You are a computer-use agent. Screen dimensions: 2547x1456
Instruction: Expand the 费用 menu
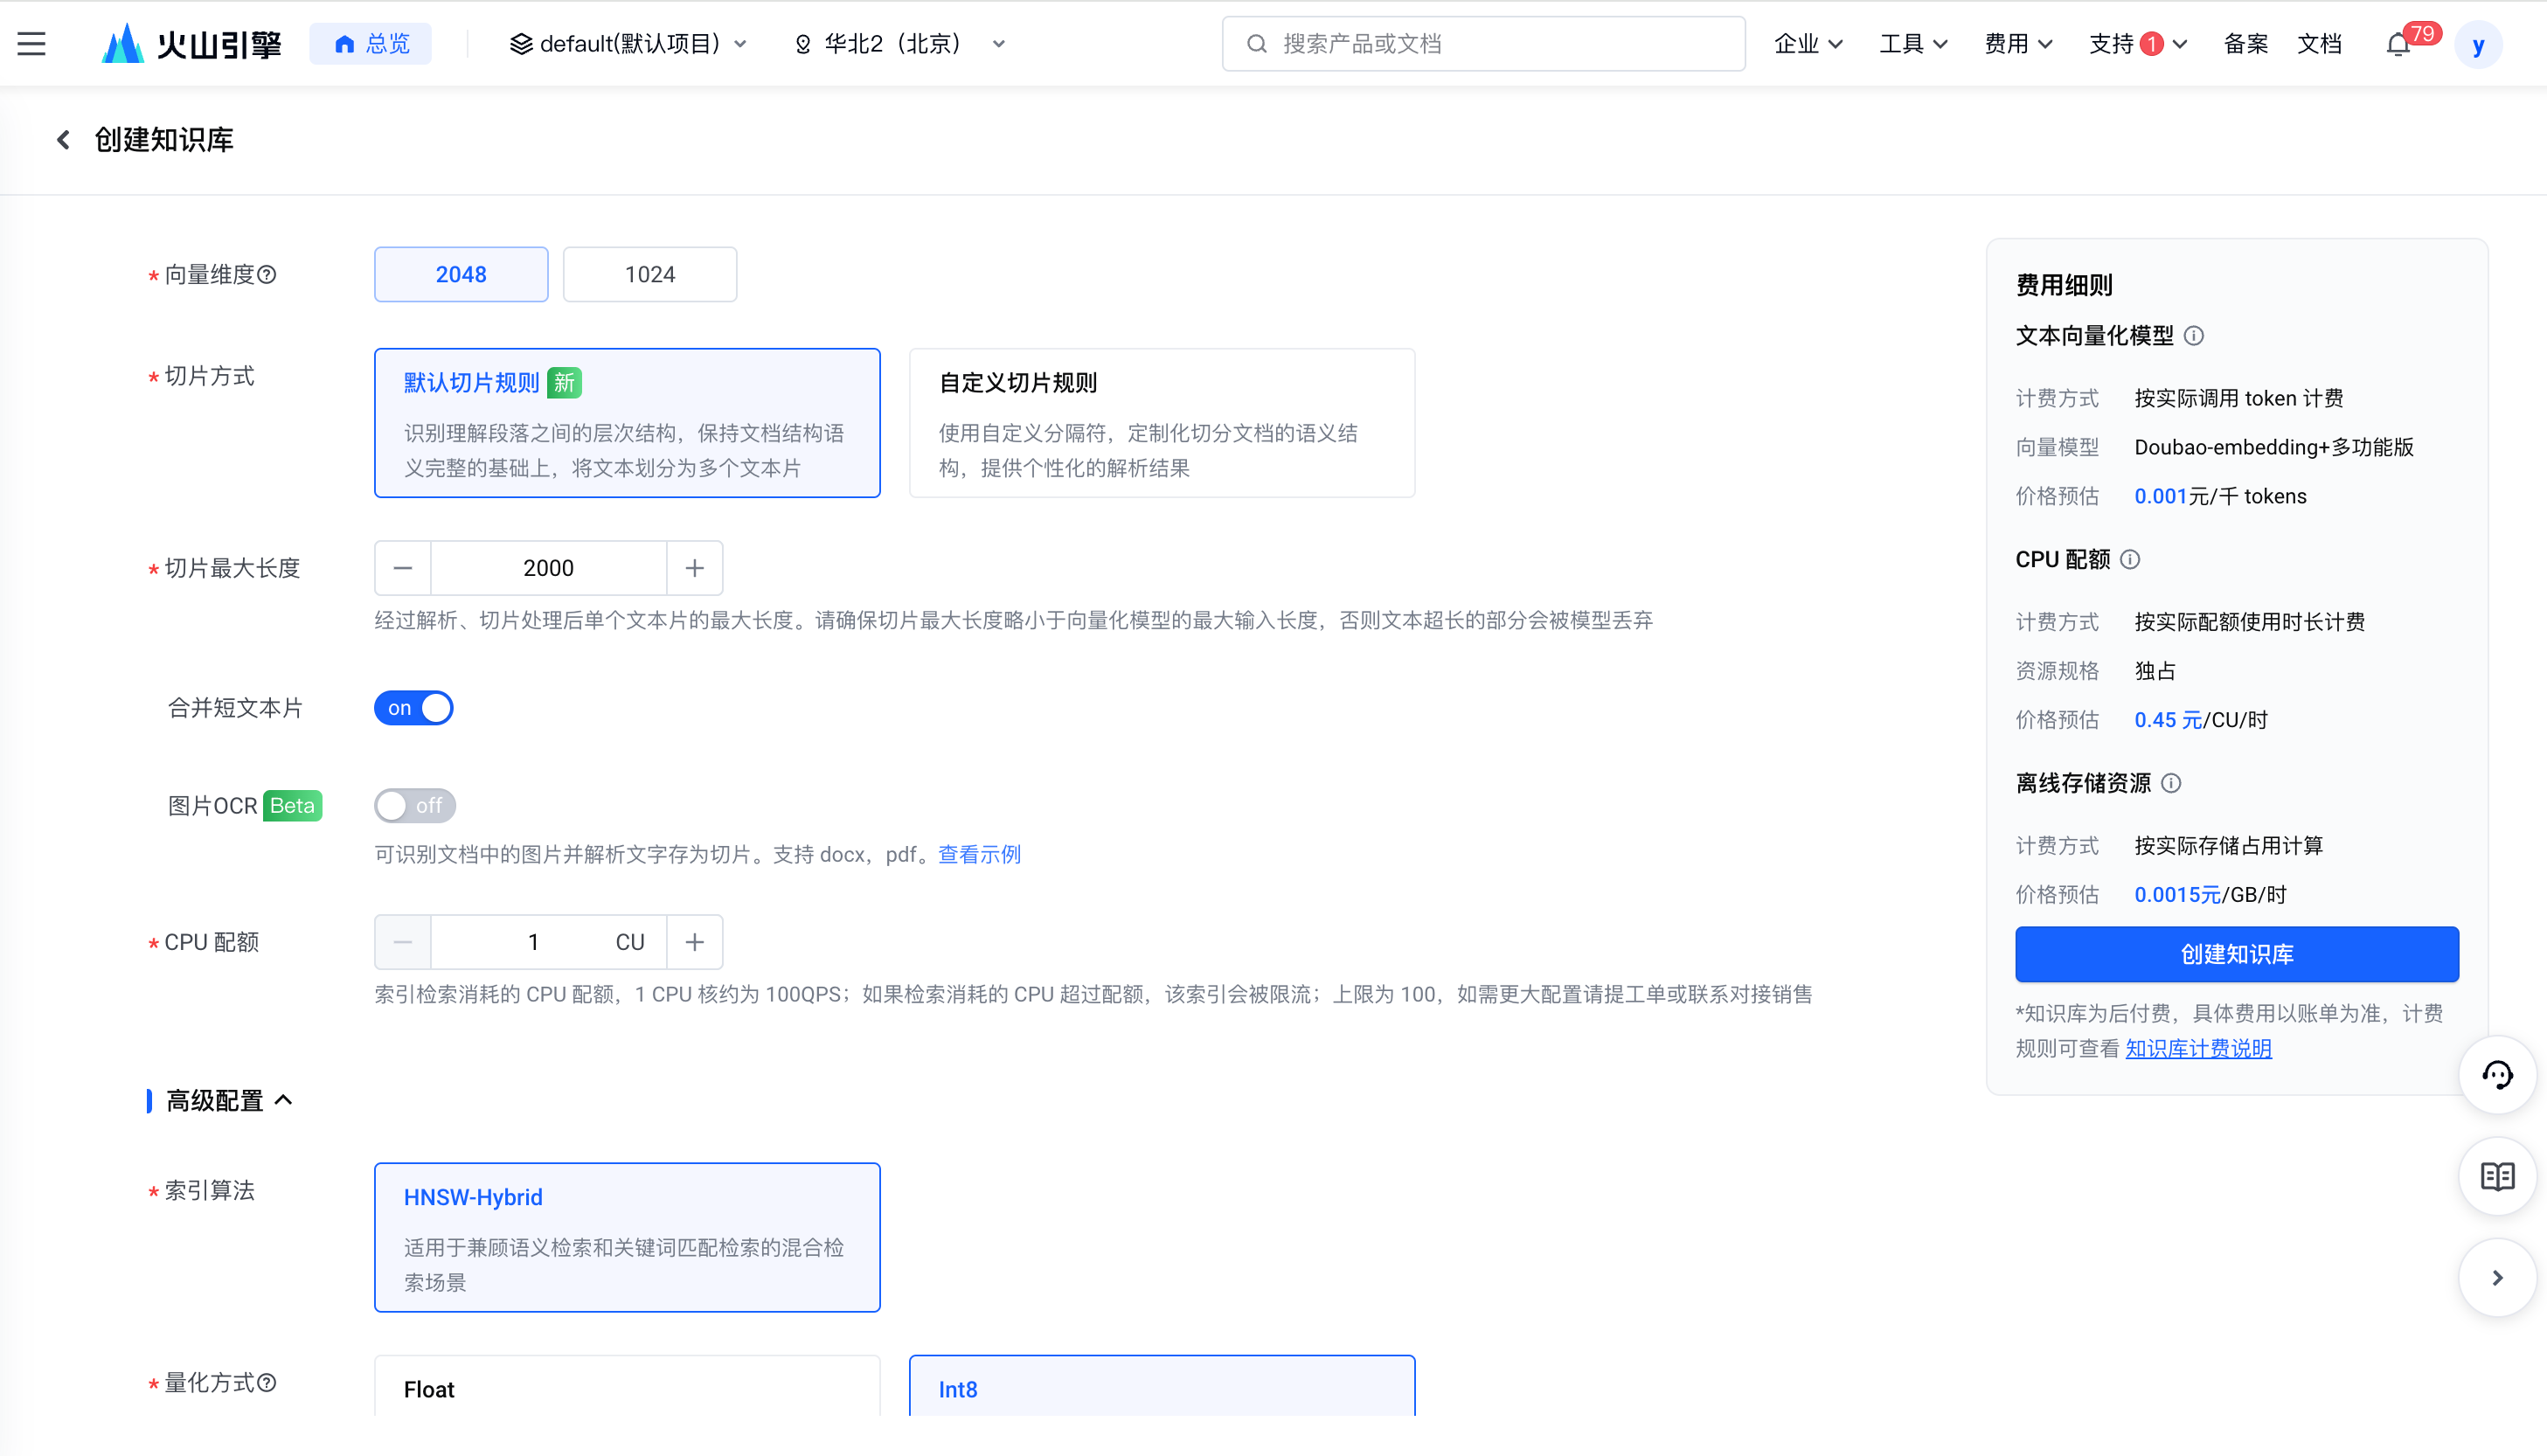pos(2018,44)
